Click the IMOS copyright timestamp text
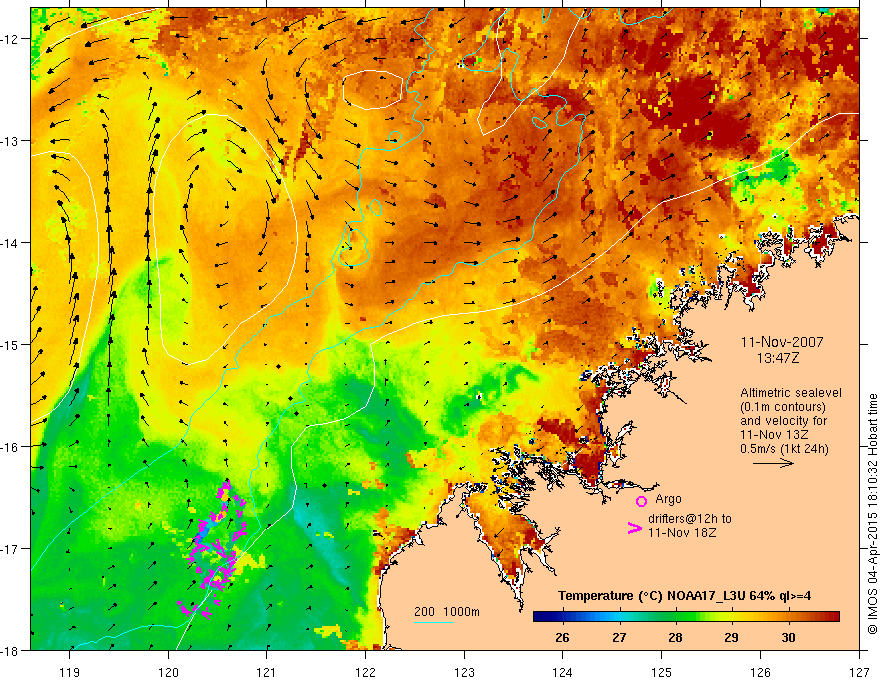 [x=873, y=513]
